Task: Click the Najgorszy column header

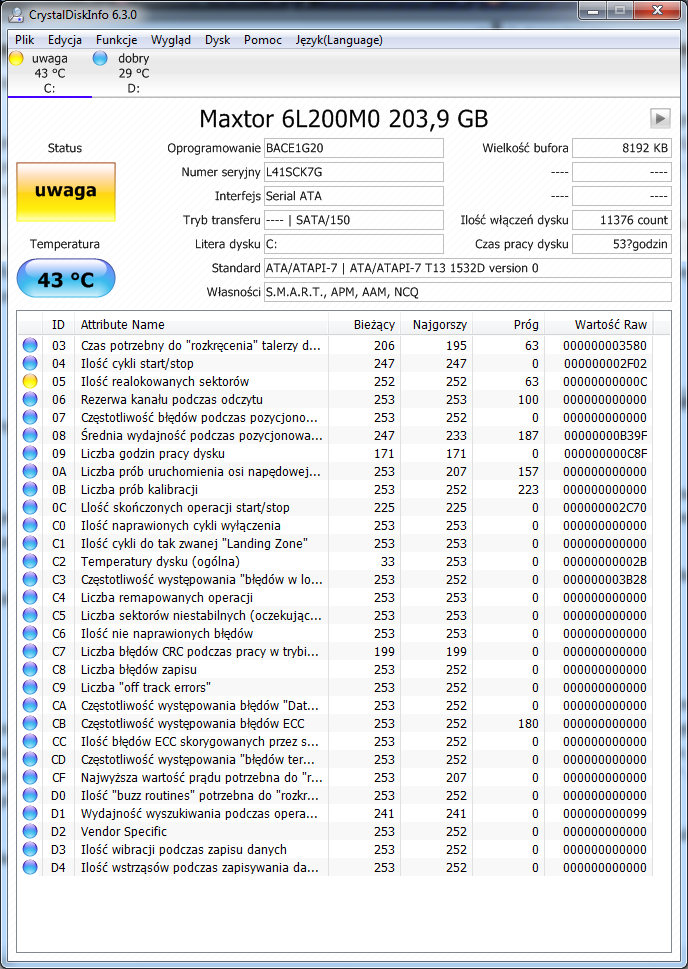Action: [436, 324]
